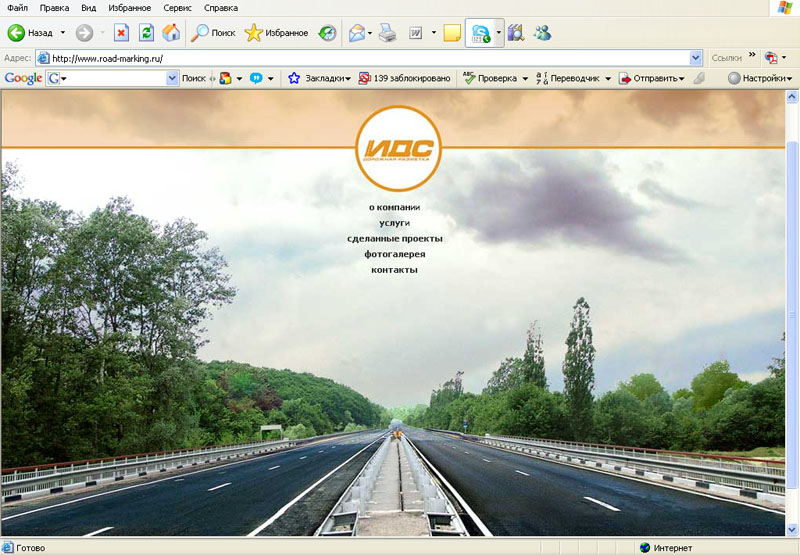Run Проверка spell check button

(x=490, y=78)
